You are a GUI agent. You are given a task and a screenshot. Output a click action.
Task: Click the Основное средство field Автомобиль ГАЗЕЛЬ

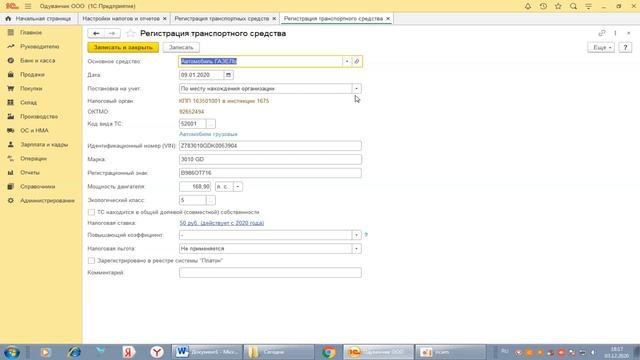click(260, 61)
